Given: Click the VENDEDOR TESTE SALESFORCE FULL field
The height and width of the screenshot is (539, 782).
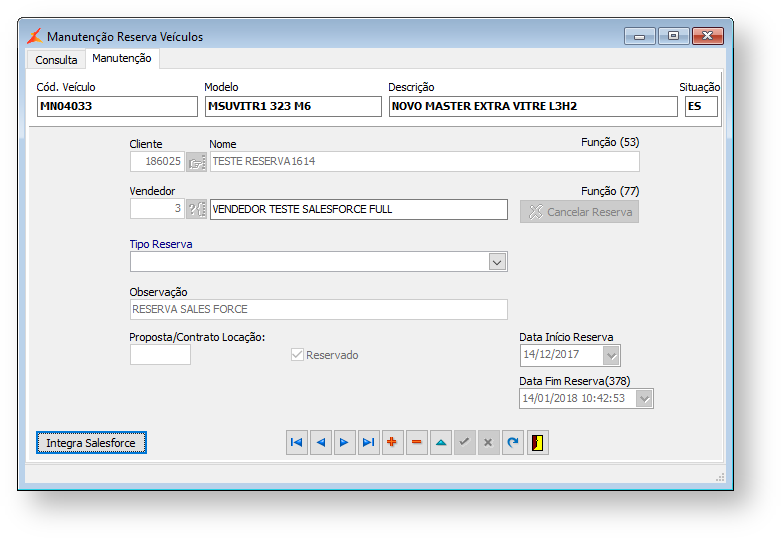Looking at the screenshot, I should click(x=359, y=209).
